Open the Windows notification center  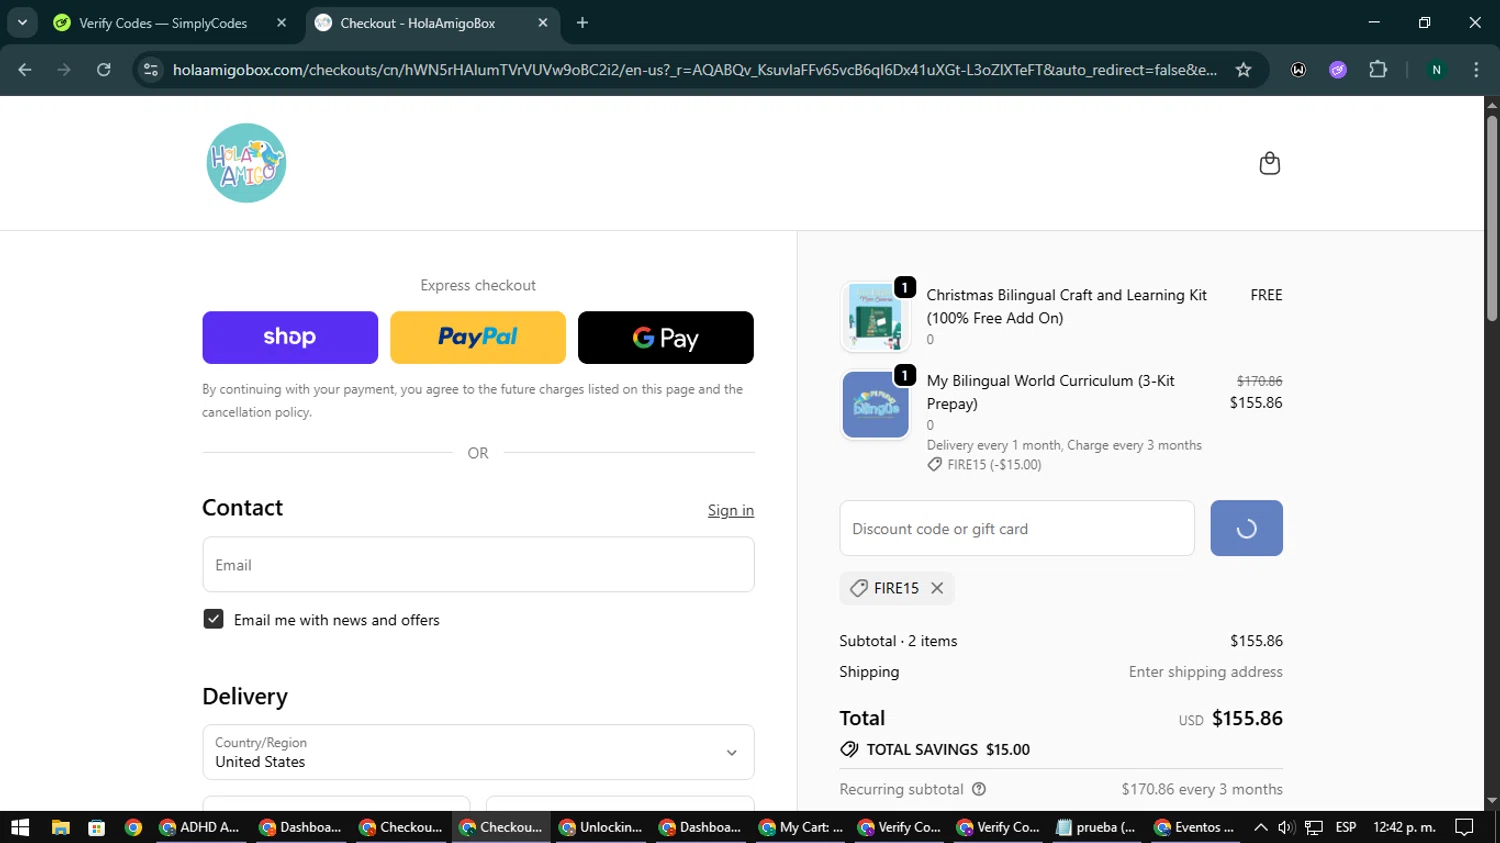tap(1464, 827)
